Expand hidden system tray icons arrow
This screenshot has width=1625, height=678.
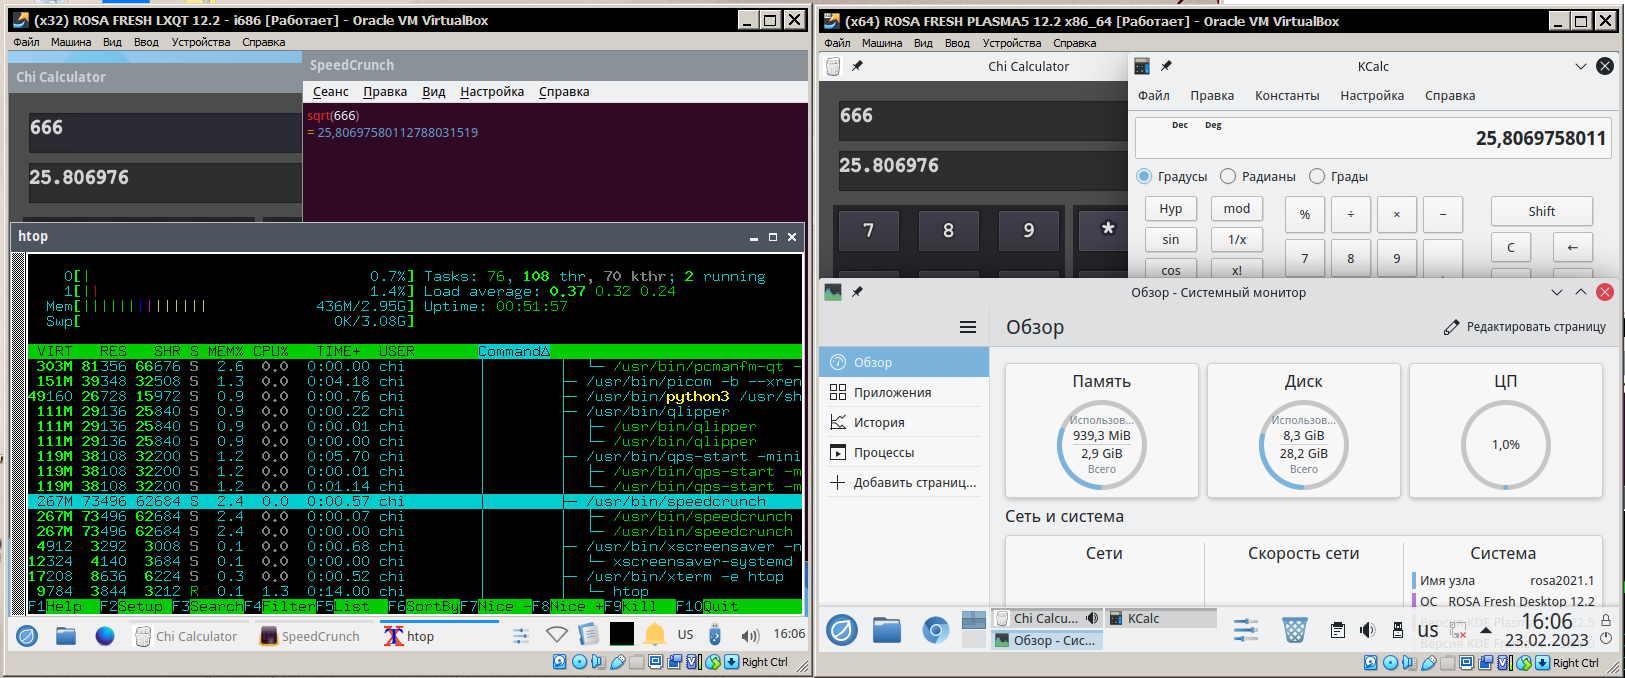[x=1485, y=630]
